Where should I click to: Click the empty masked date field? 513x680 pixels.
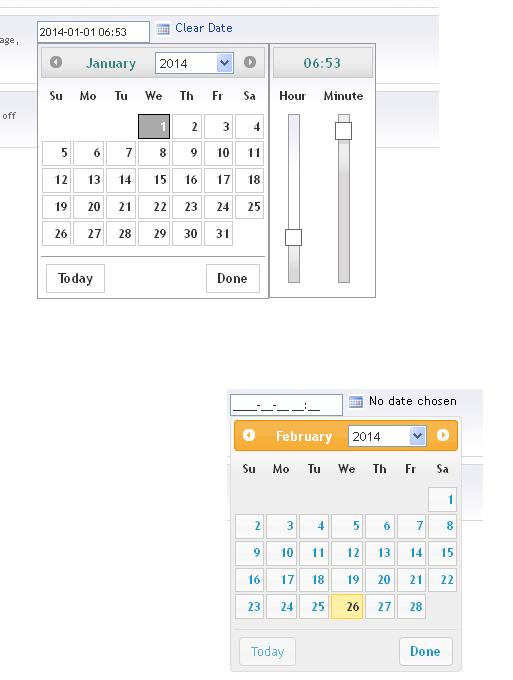click(x=286, y=405)
